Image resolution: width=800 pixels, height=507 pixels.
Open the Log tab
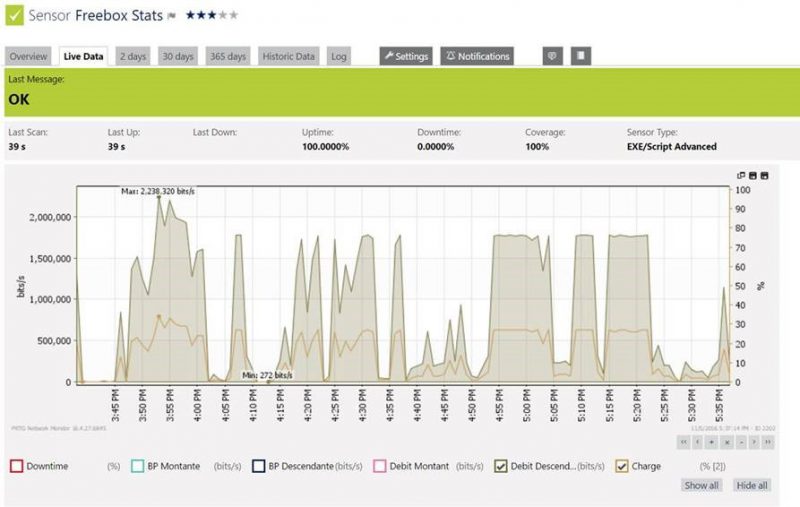click(x=339, y=56)
